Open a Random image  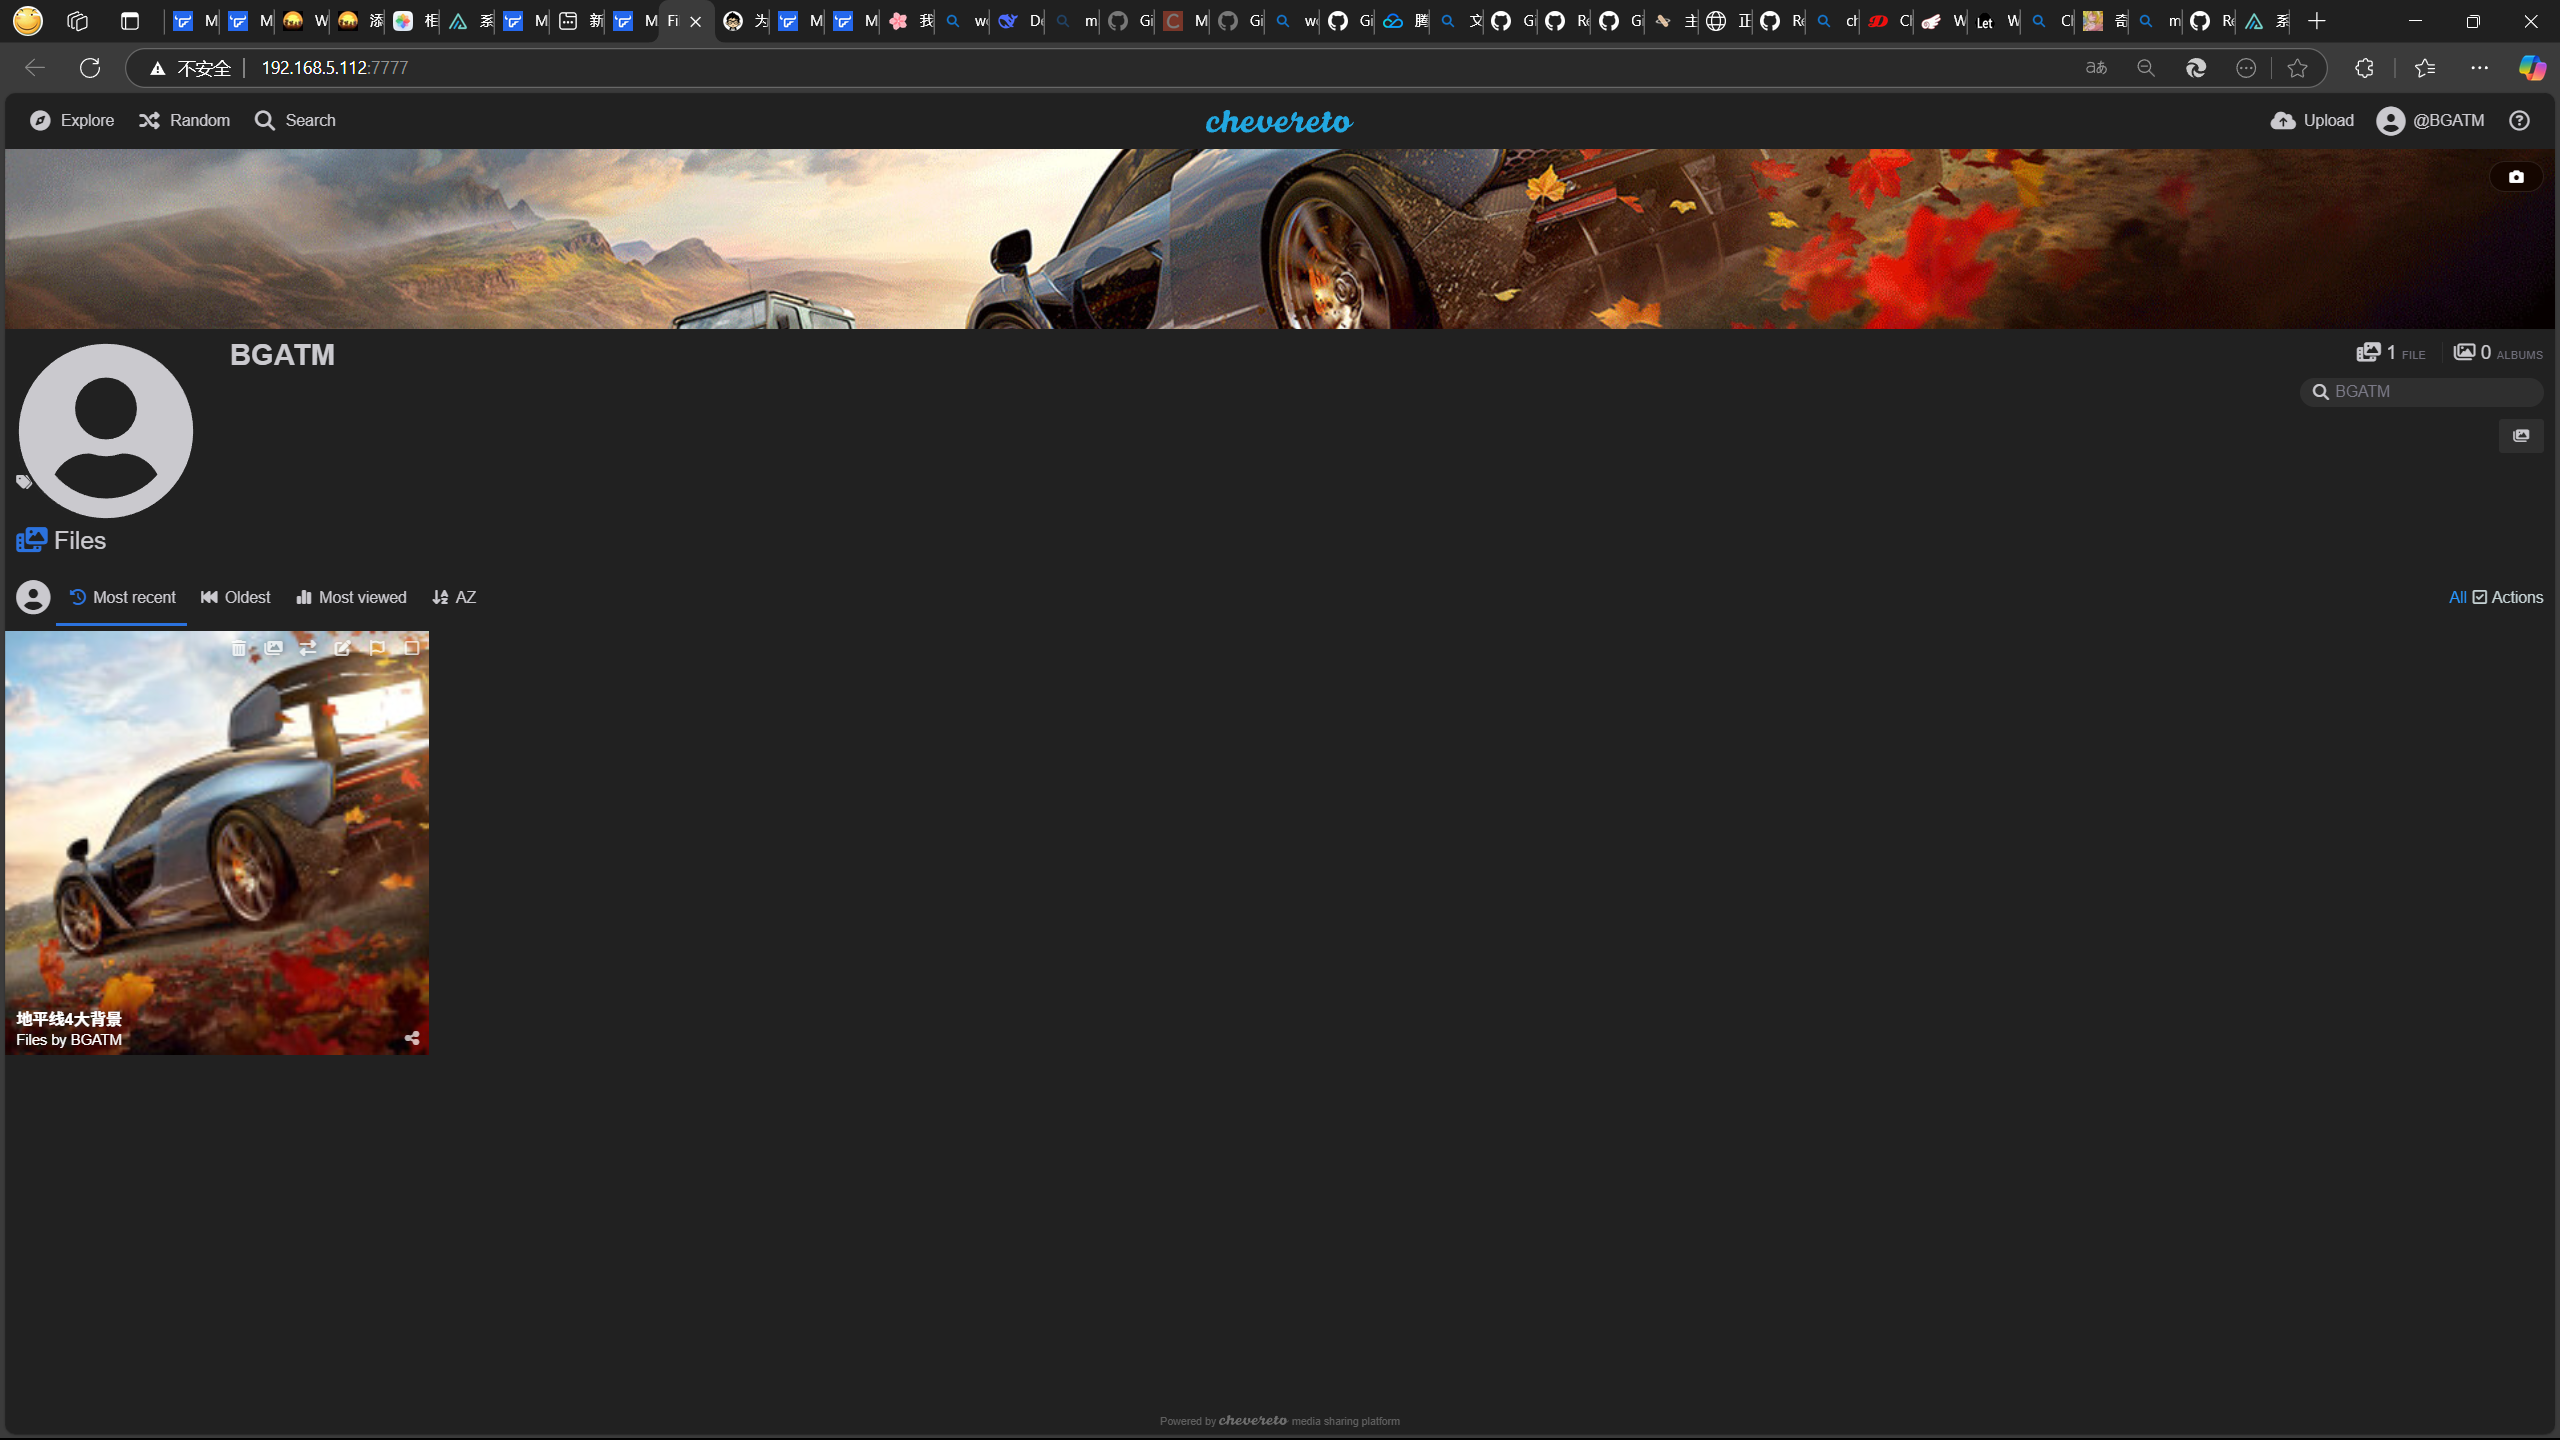tap(184, 120)
